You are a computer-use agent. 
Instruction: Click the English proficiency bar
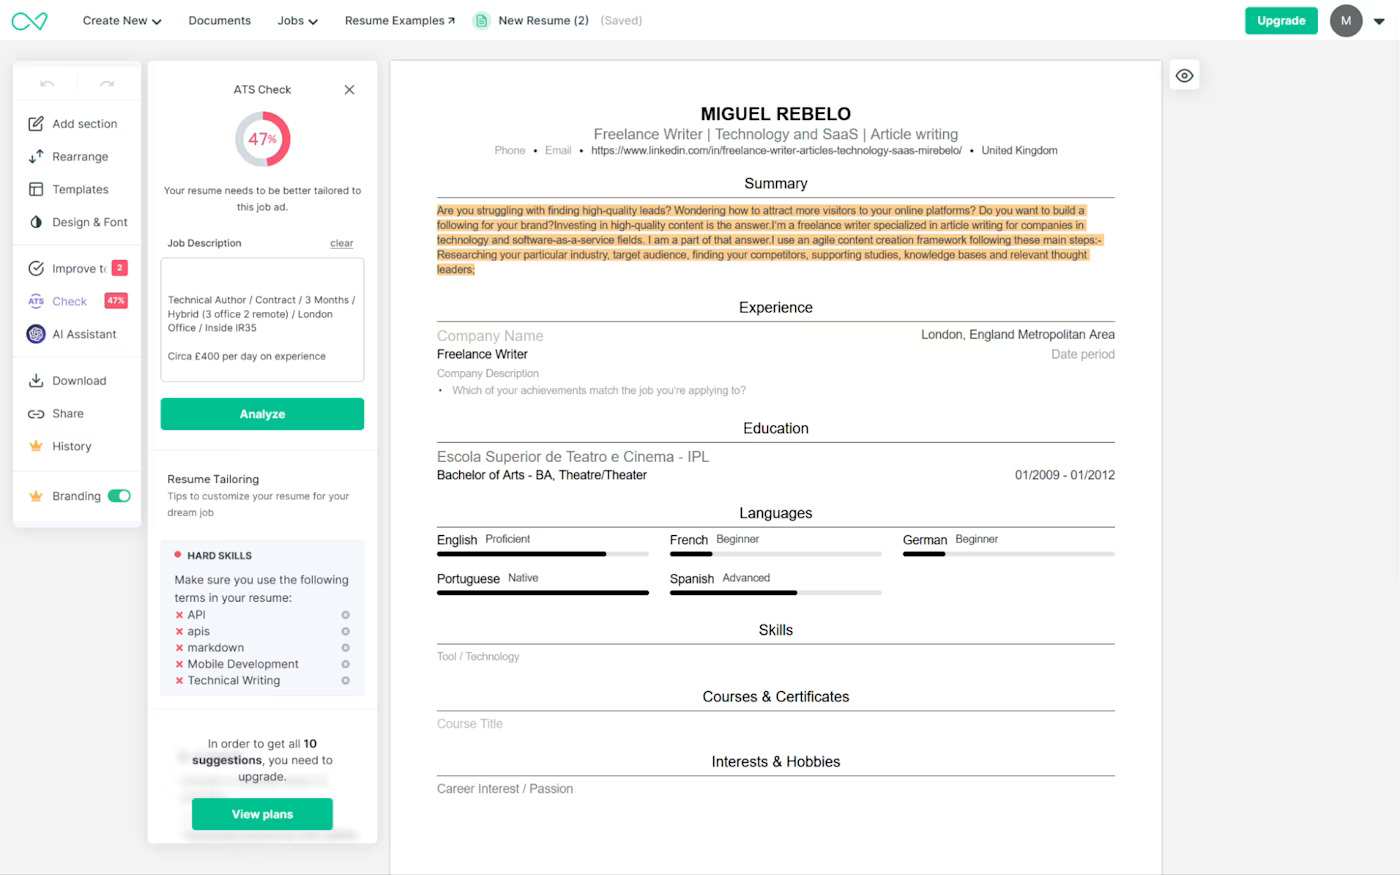point(542,554)
